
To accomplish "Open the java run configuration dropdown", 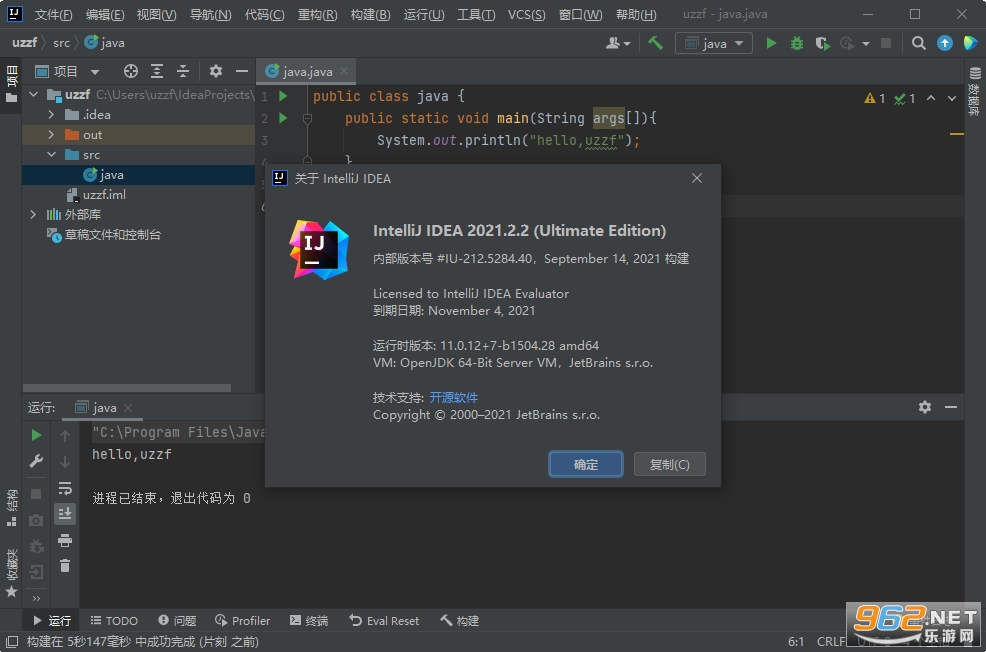I will (714, 43).
